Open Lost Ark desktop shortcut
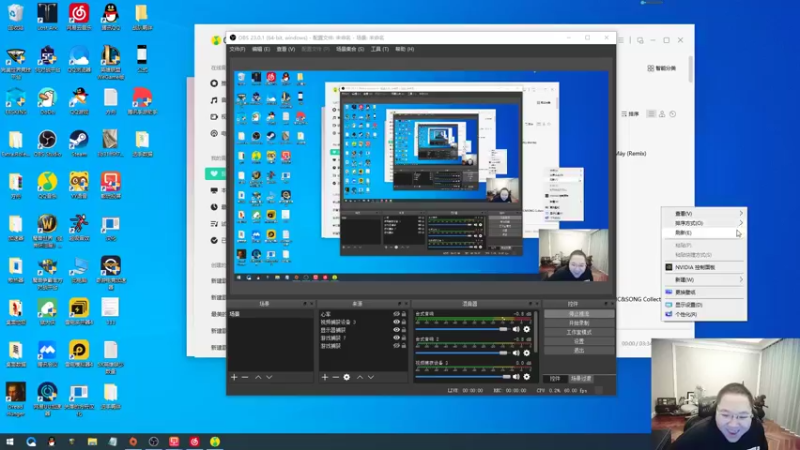The height and width of the screenshot is (450, 800). click(x=47, y=17)
